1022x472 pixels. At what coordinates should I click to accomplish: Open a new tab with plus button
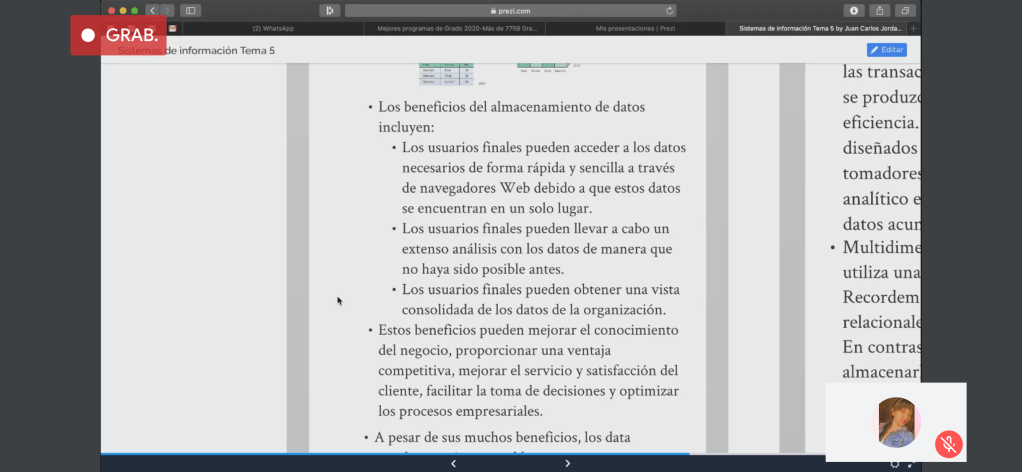913,29
